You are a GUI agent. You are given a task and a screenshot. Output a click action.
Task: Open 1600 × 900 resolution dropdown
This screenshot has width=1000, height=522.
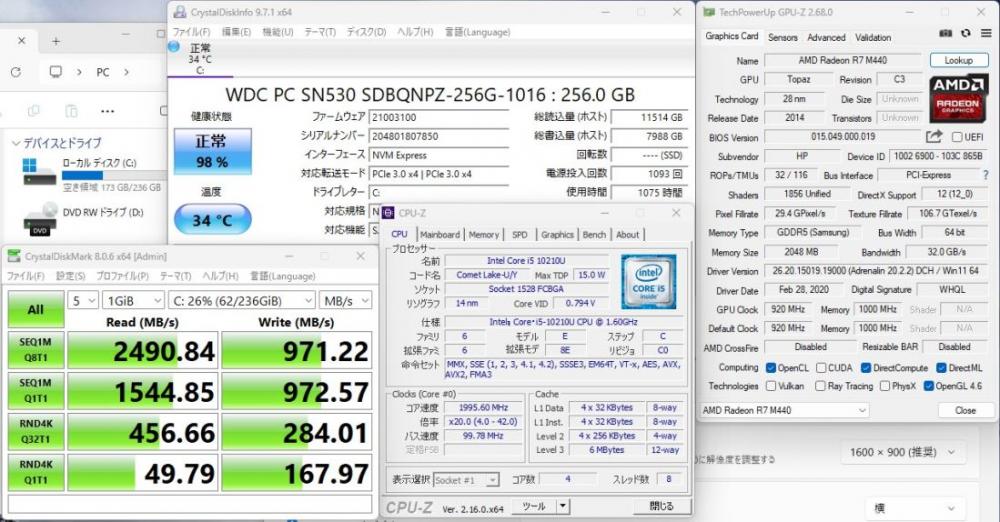click(x=902, y=452)
